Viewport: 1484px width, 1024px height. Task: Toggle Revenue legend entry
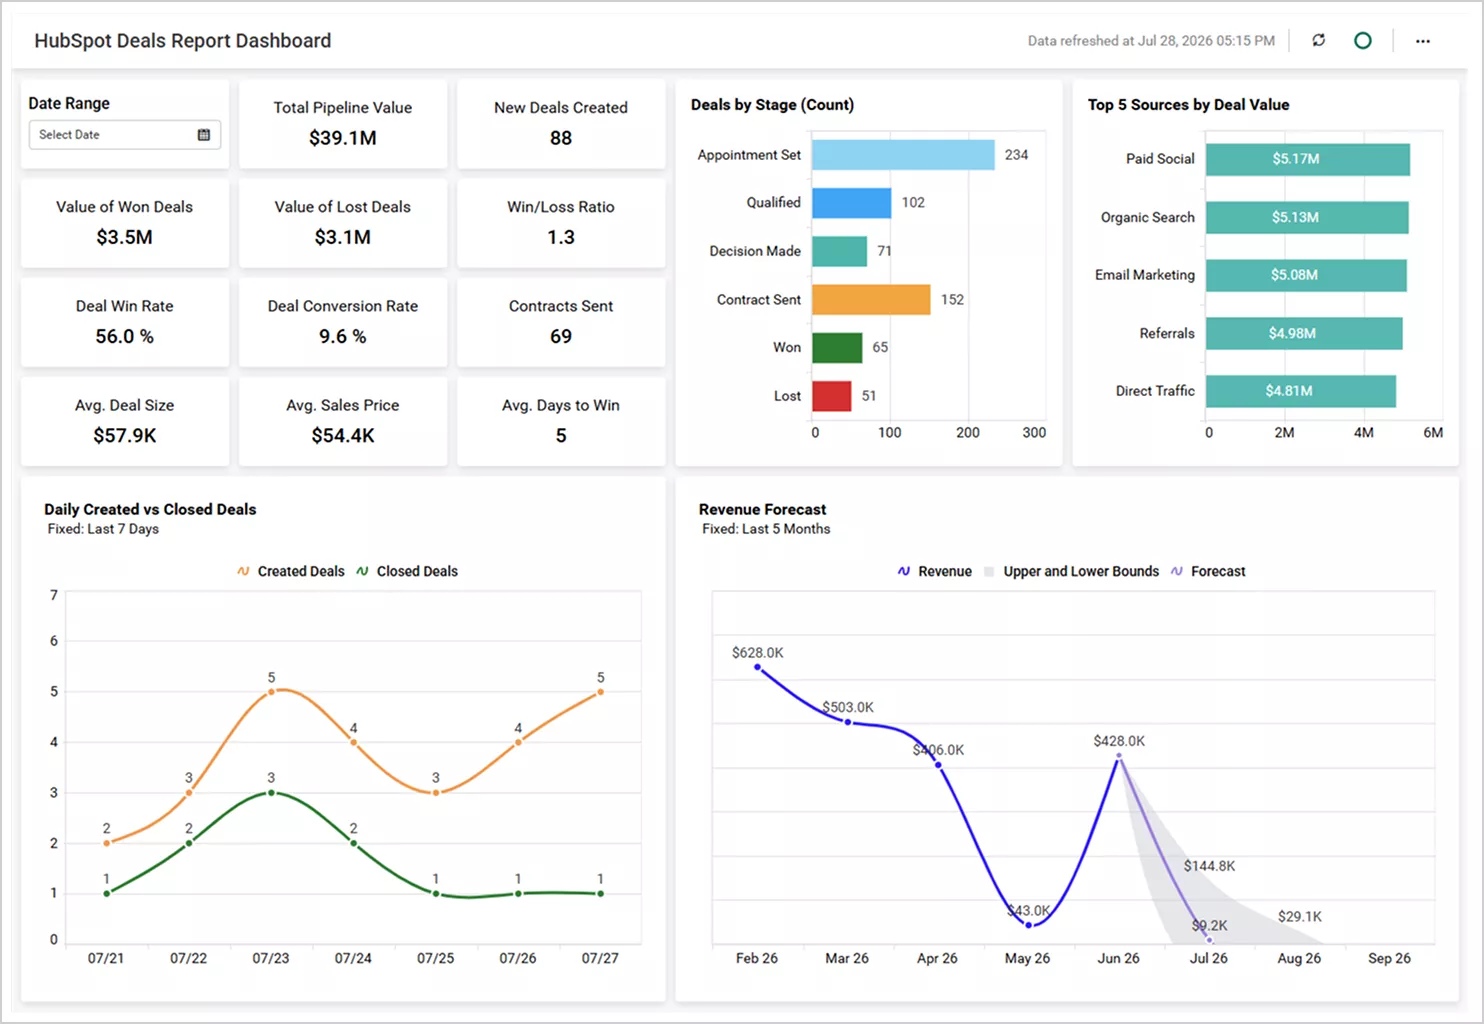[934, 571]
